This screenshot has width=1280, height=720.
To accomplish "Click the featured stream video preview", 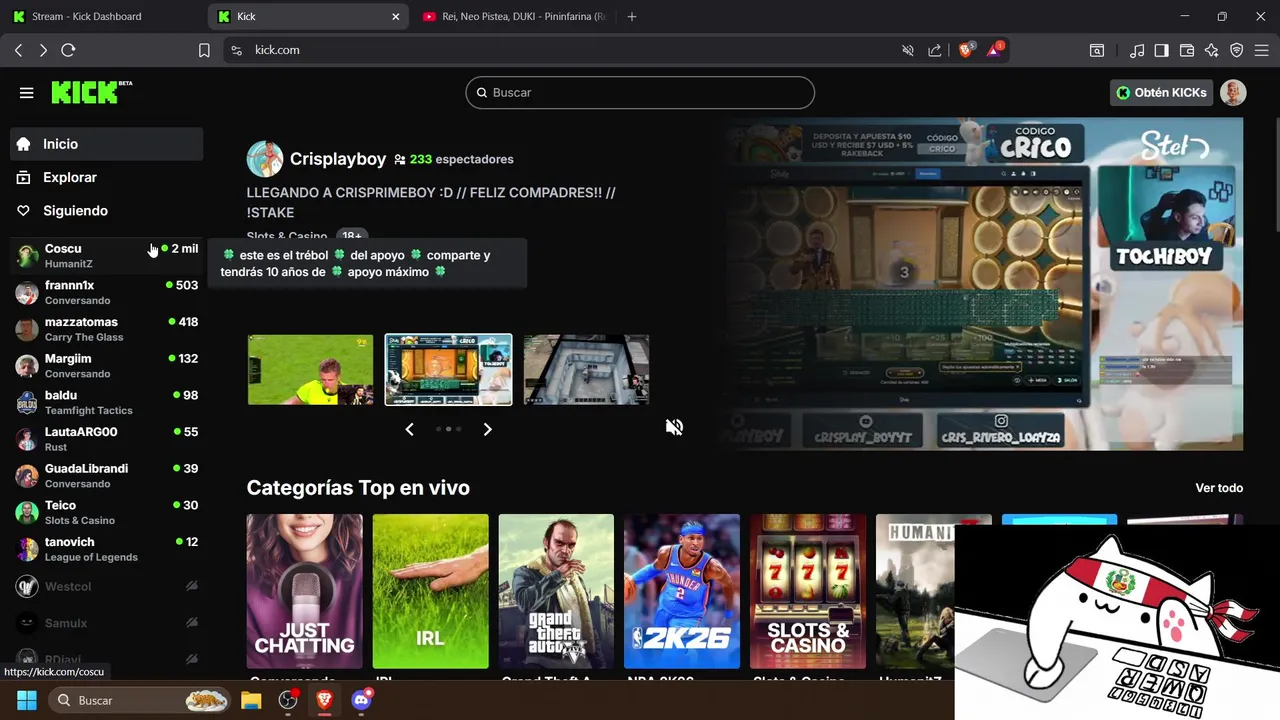I will click(985, 284).
